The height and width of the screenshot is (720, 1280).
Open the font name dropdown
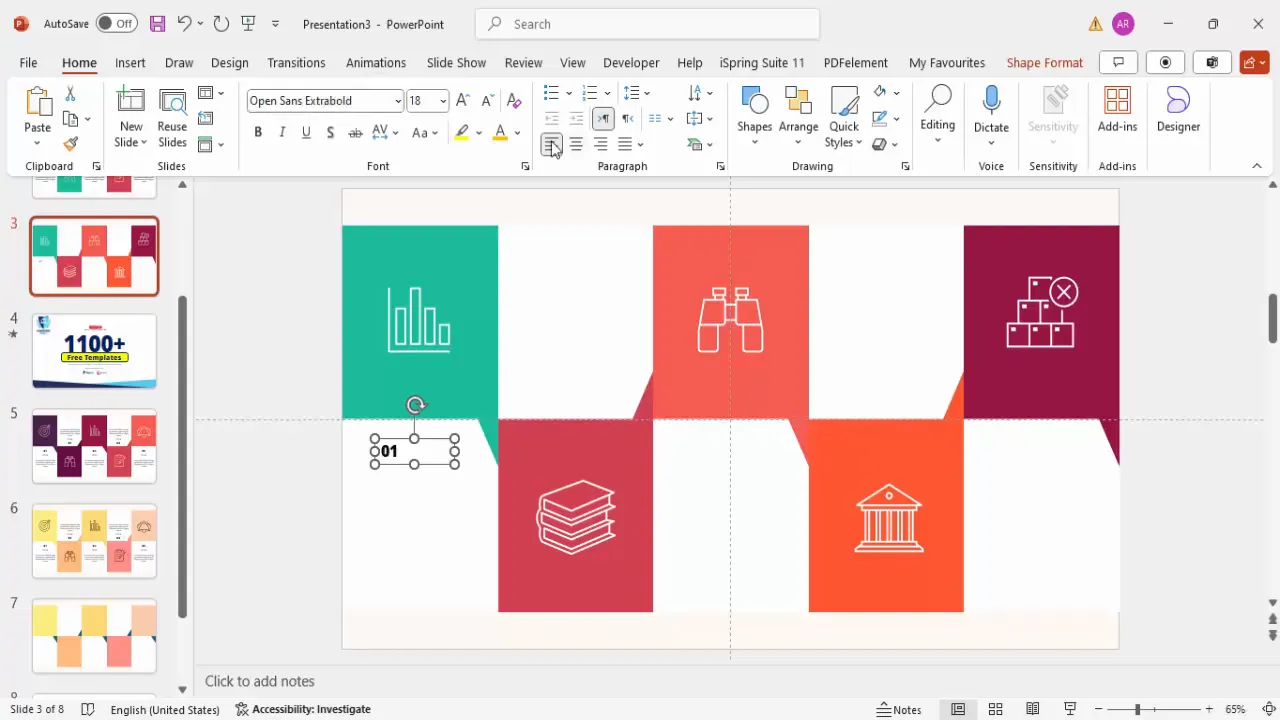click(398, 101)
